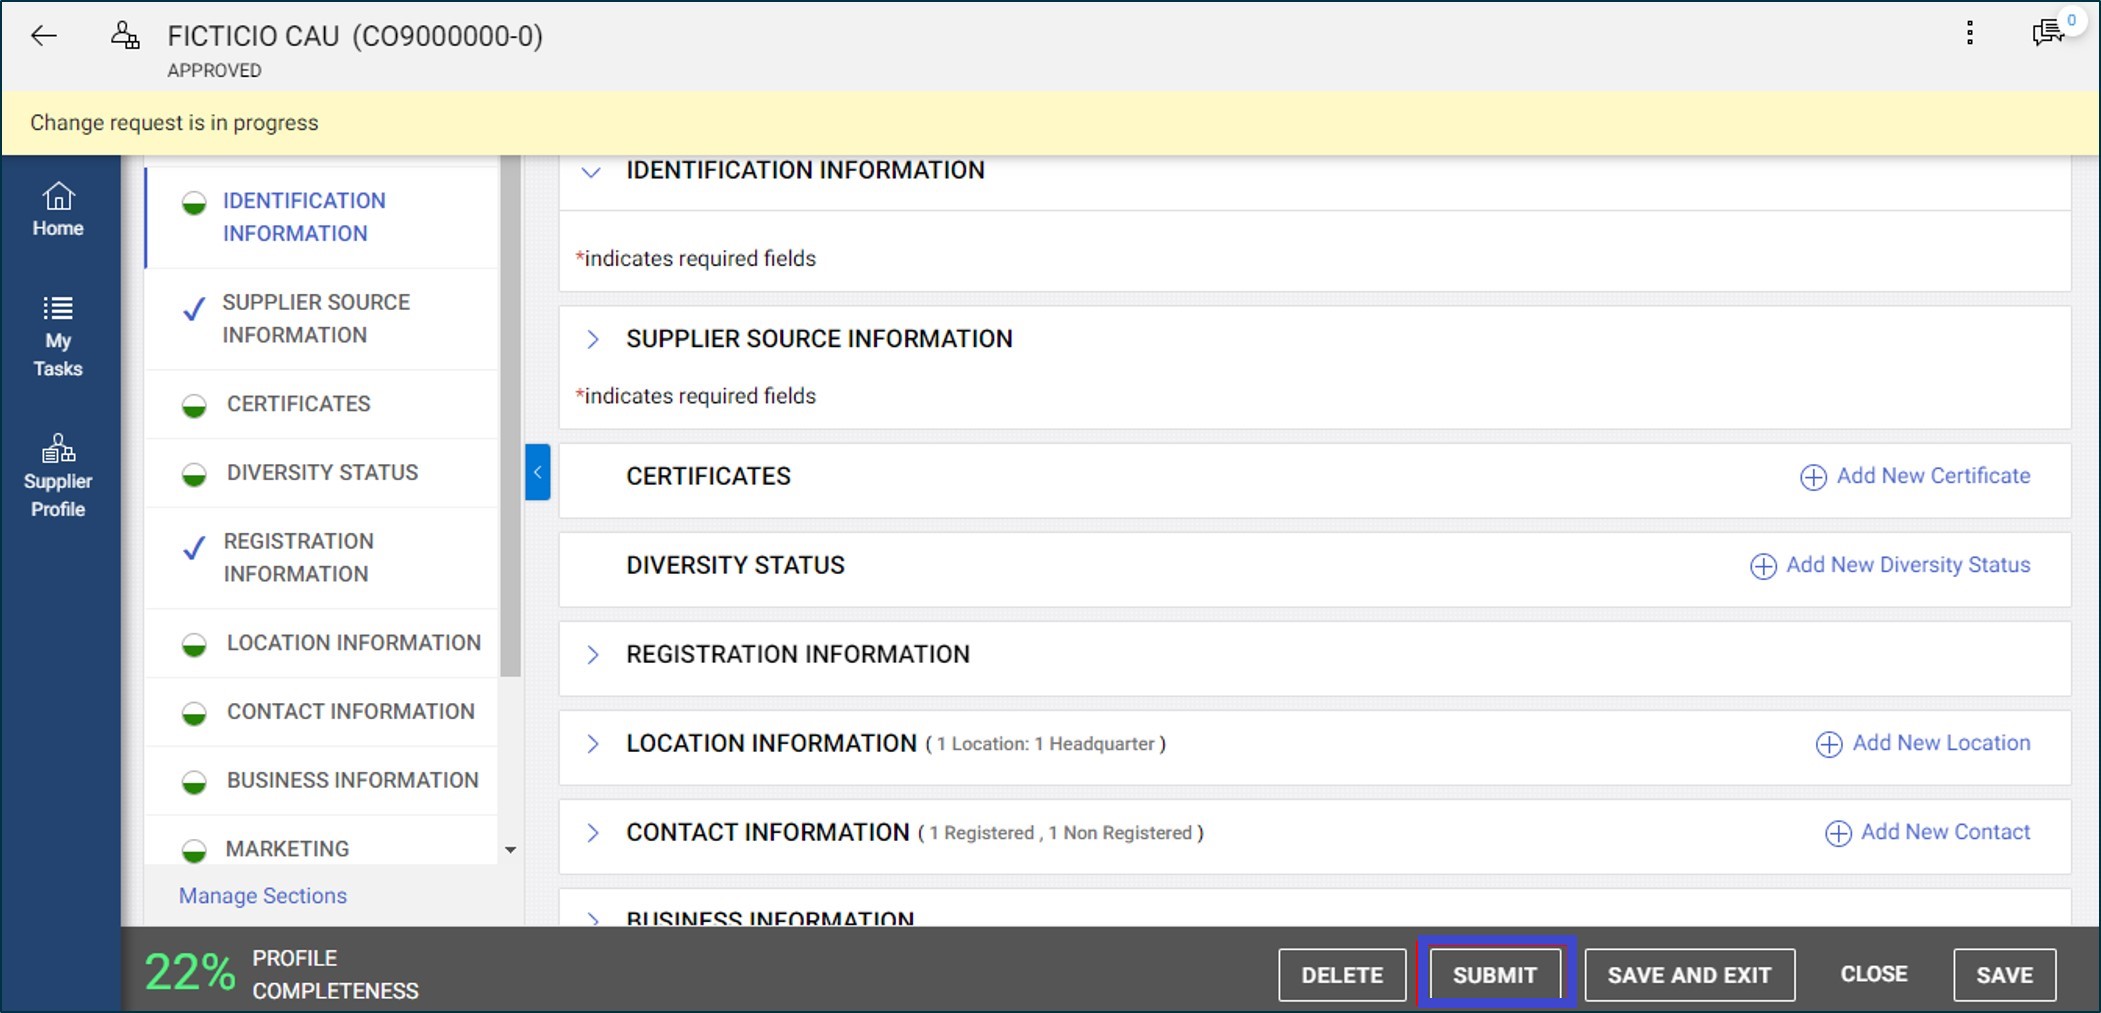Select Location Information in the section list
The image size is (2101, 1013).
click(x=354, y=642)
